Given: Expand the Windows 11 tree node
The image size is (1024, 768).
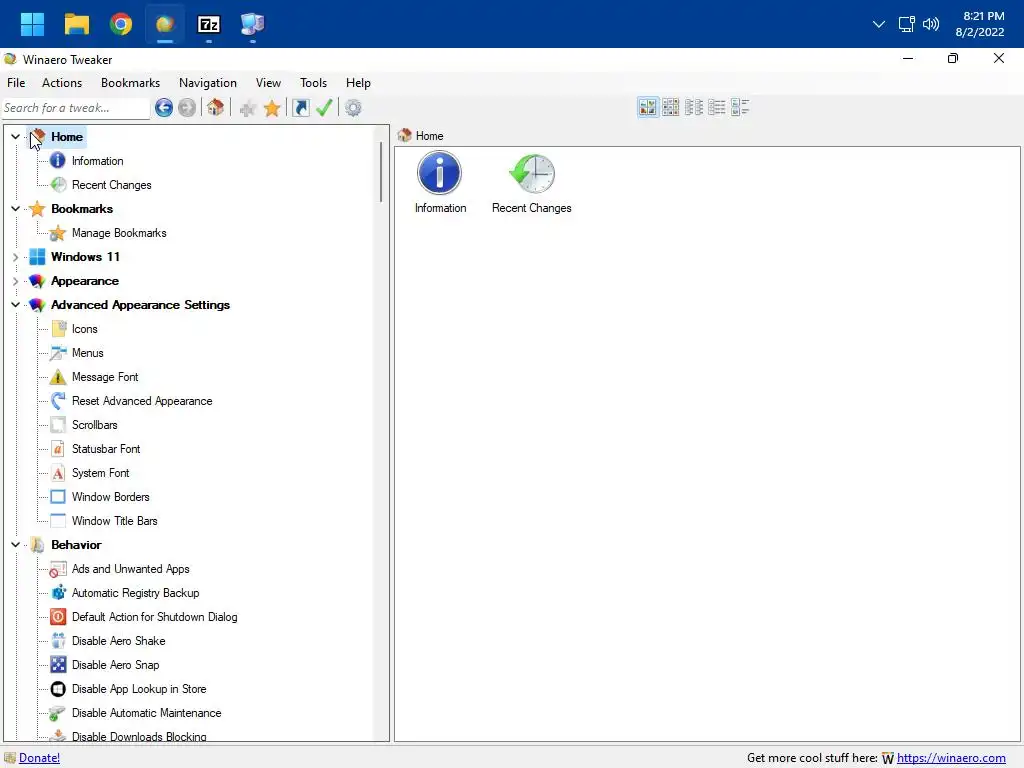Looking at the screenshot, I should coord(15,257).
